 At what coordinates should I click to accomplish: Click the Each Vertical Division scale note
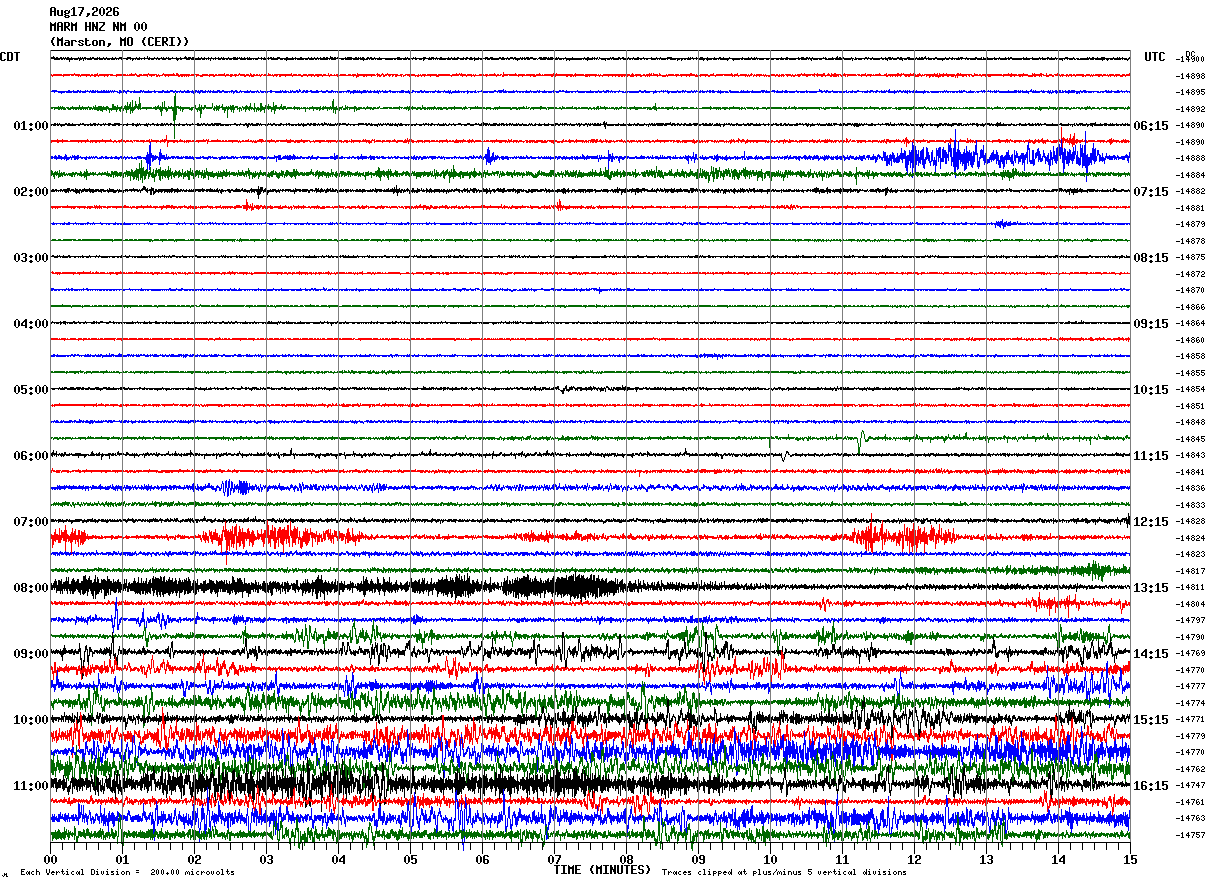[x=127, y=873]
